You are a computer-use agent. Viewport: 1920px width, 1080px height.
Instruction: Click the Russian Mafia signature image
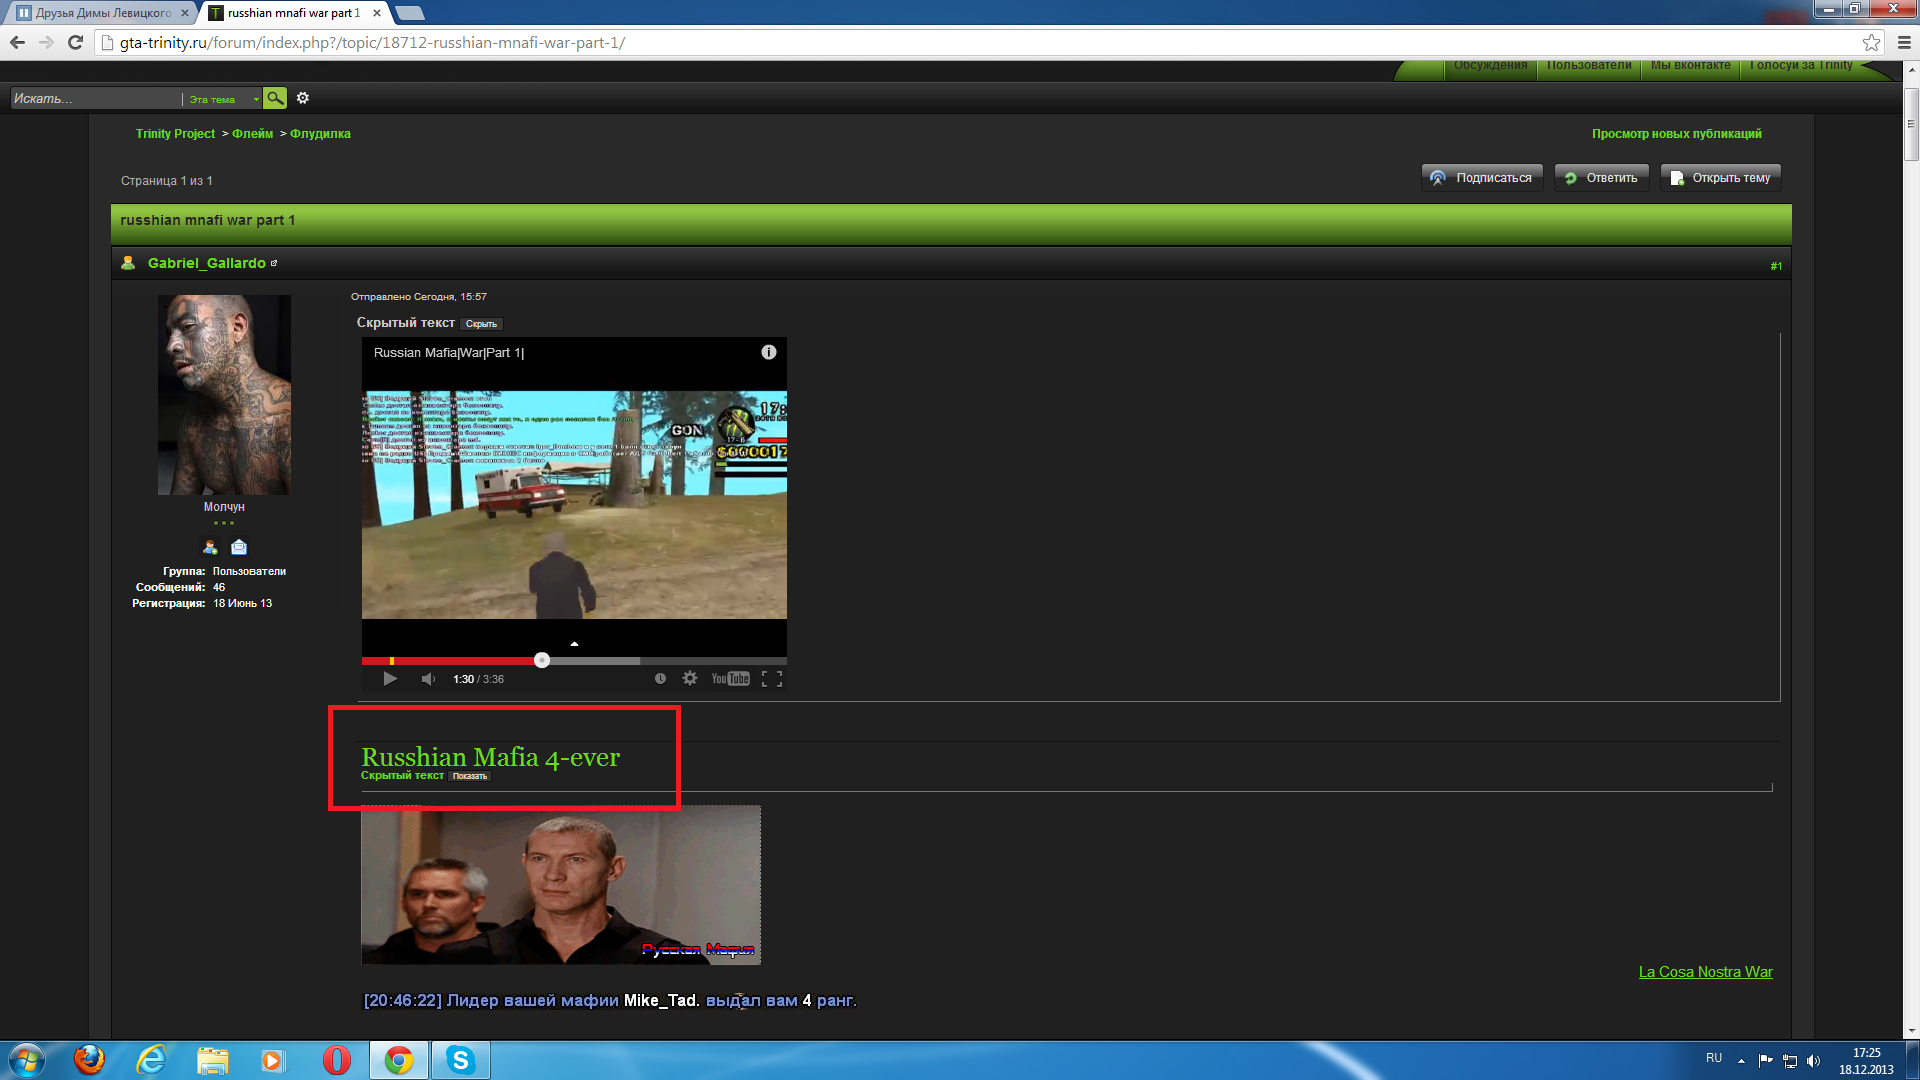click(x=561, y=885)
